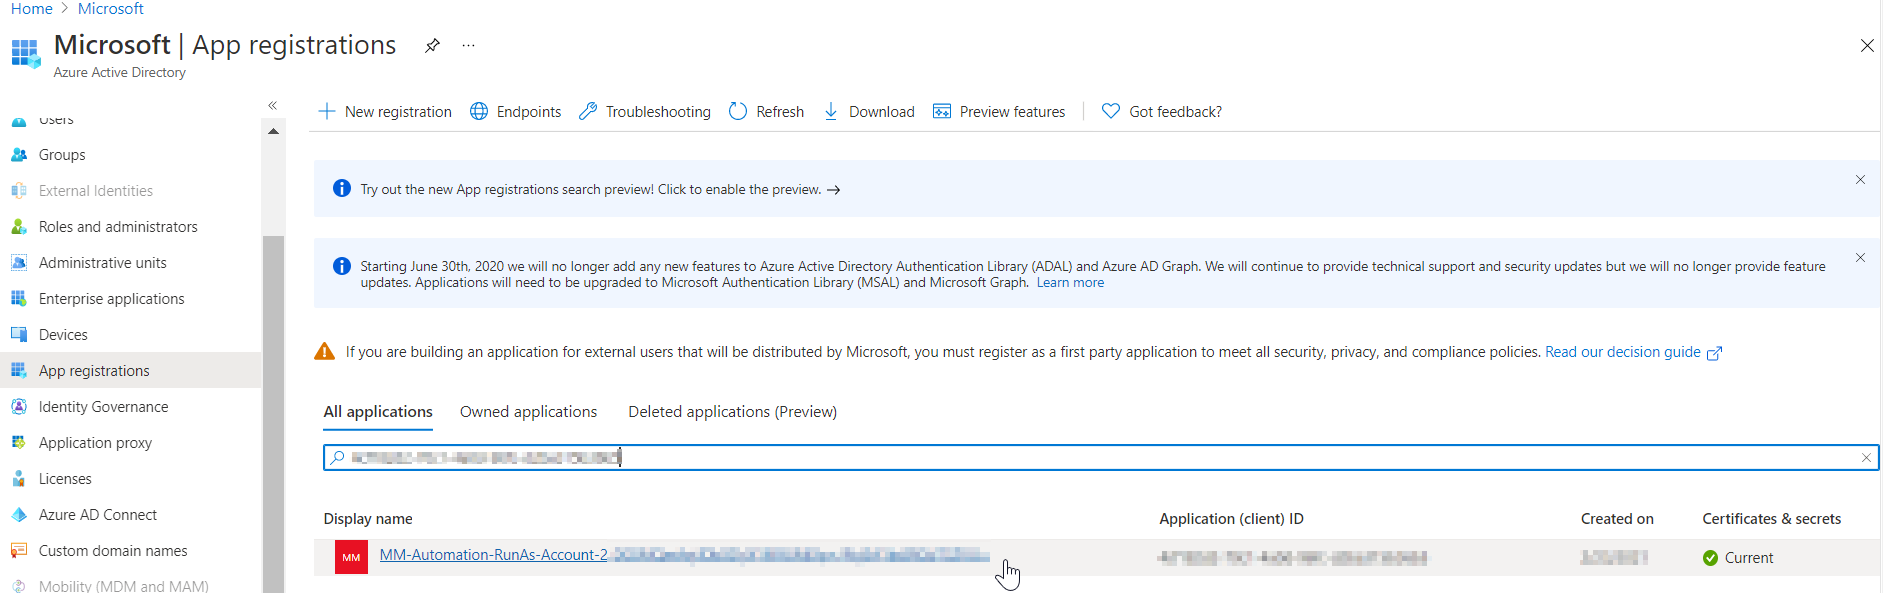Open the ellipsis more options menu
1883x593 pixels.
468,46
